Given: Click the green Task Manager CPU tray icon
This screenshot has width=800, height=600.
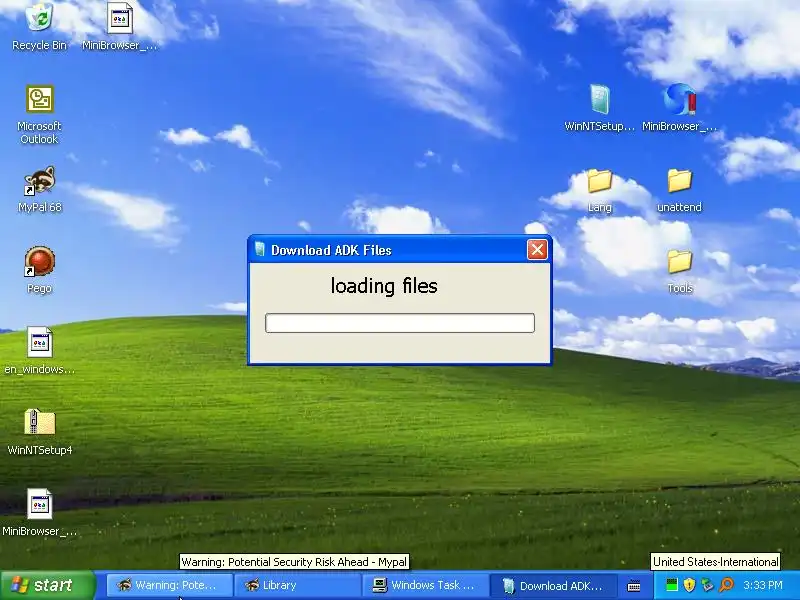Looking at the screenshot, I should point(672,585).
